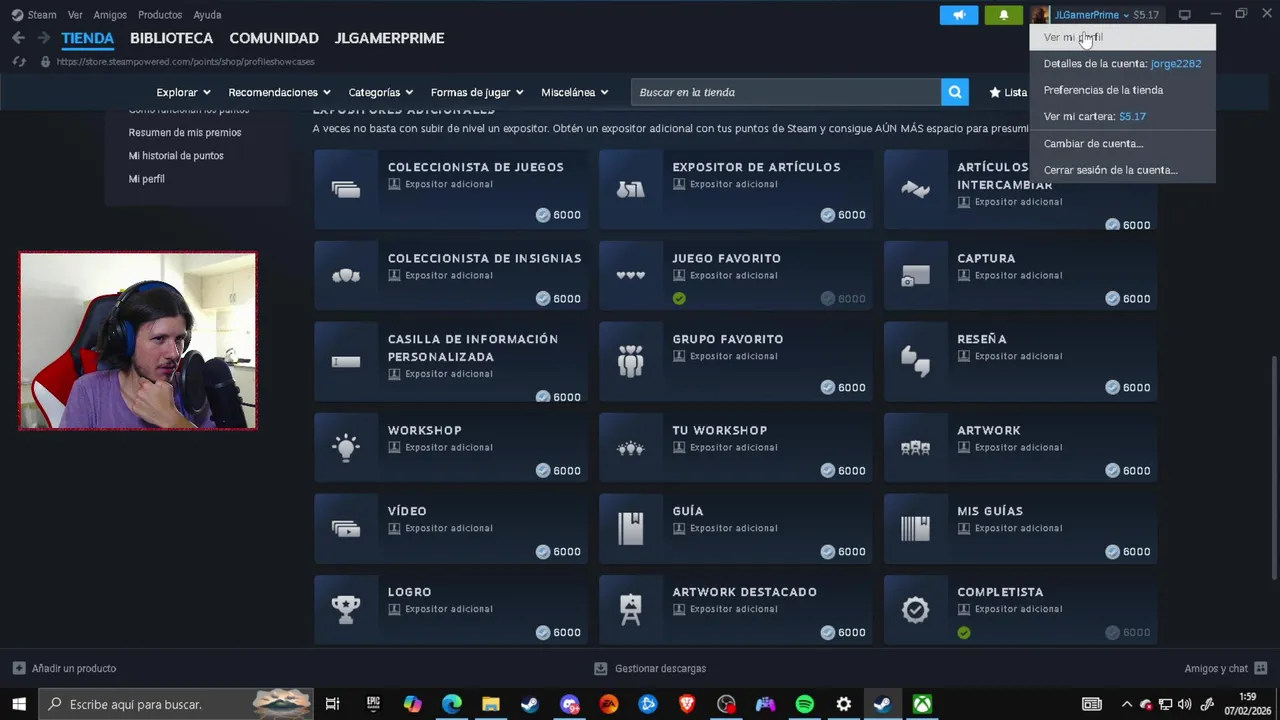Select Cerrar sesión de la cuenta
This screenshot has width=1280, height=720.
click(x=1123, y=170)
